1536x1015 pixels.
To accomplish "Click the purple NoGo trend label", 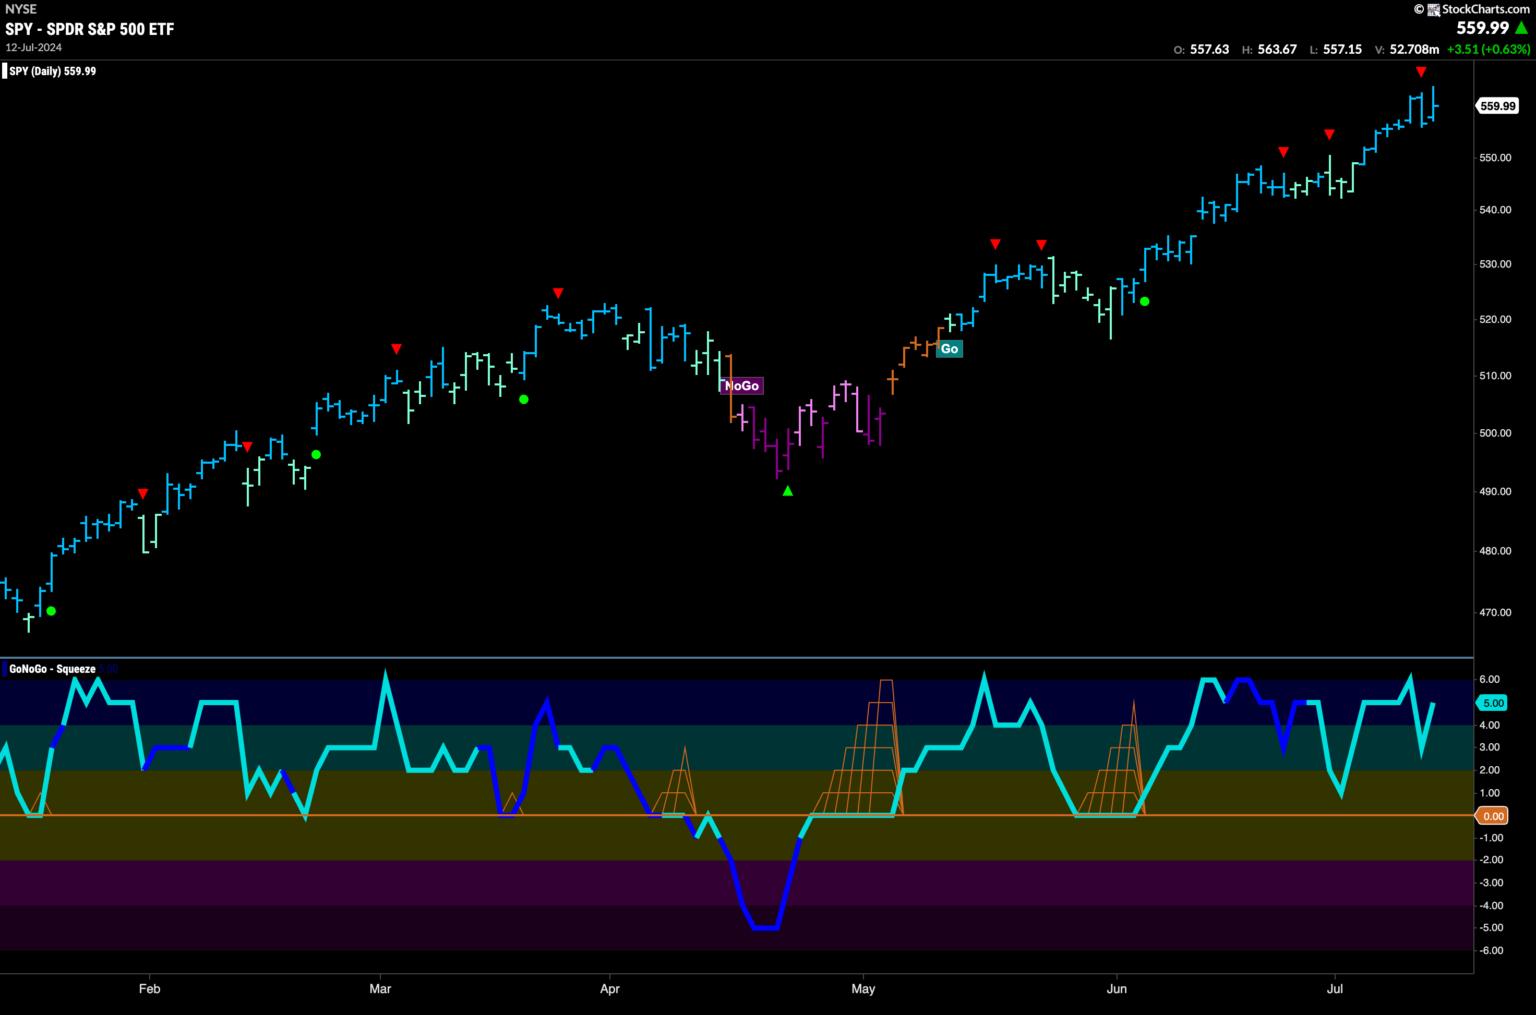I will click(741, 386).
